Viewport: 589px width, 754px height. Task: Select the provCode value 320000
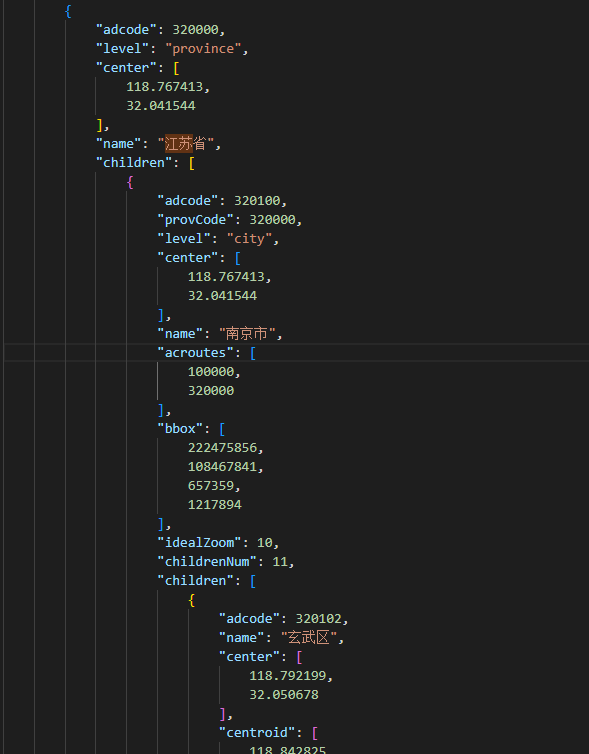coord(272,220)
